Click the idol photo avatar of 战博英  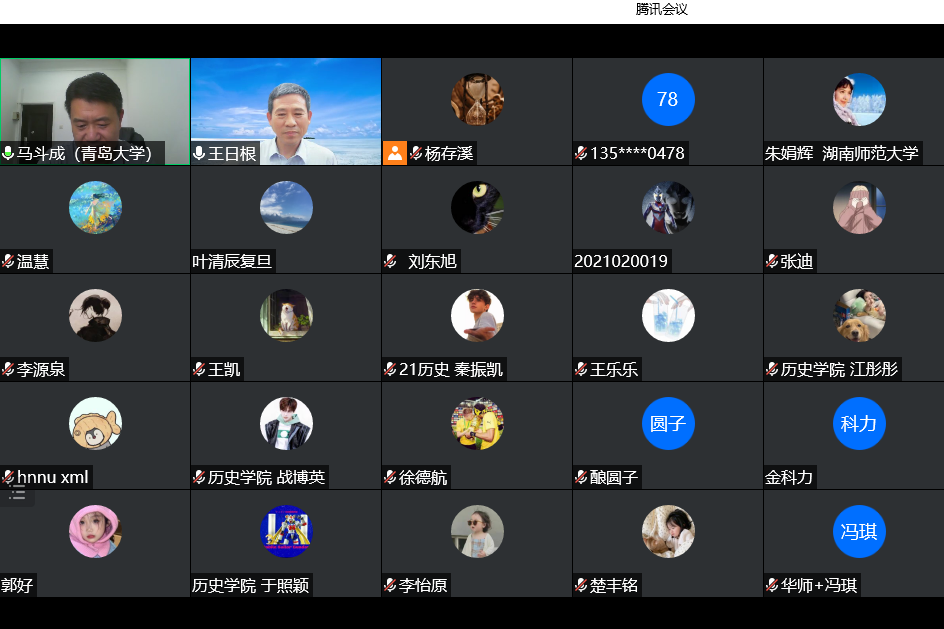(286, 423)
